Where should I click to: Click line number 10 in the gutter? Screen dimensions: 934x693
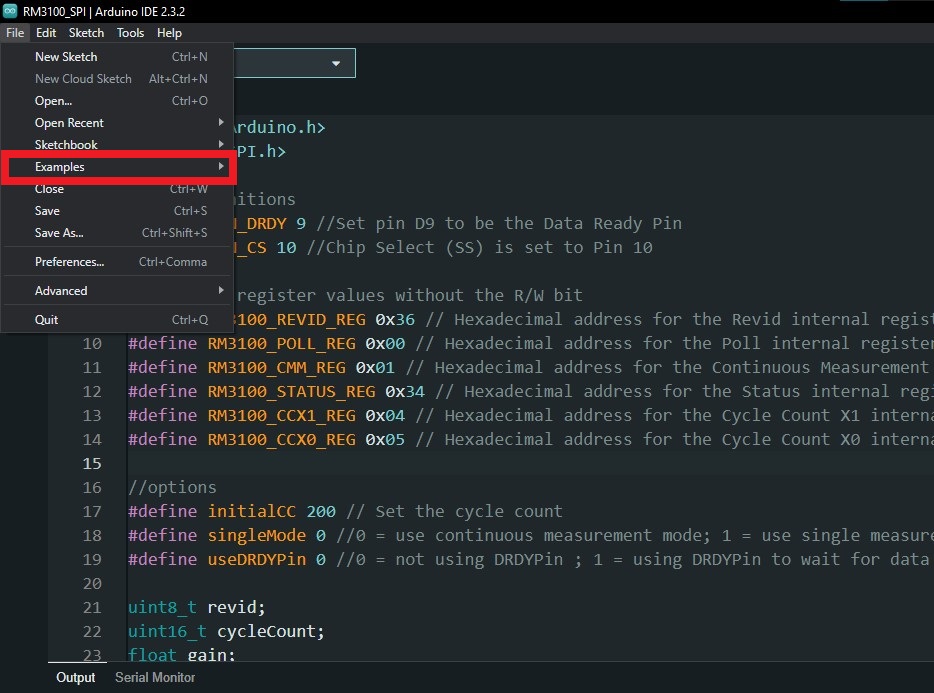[x=92, y=344]
